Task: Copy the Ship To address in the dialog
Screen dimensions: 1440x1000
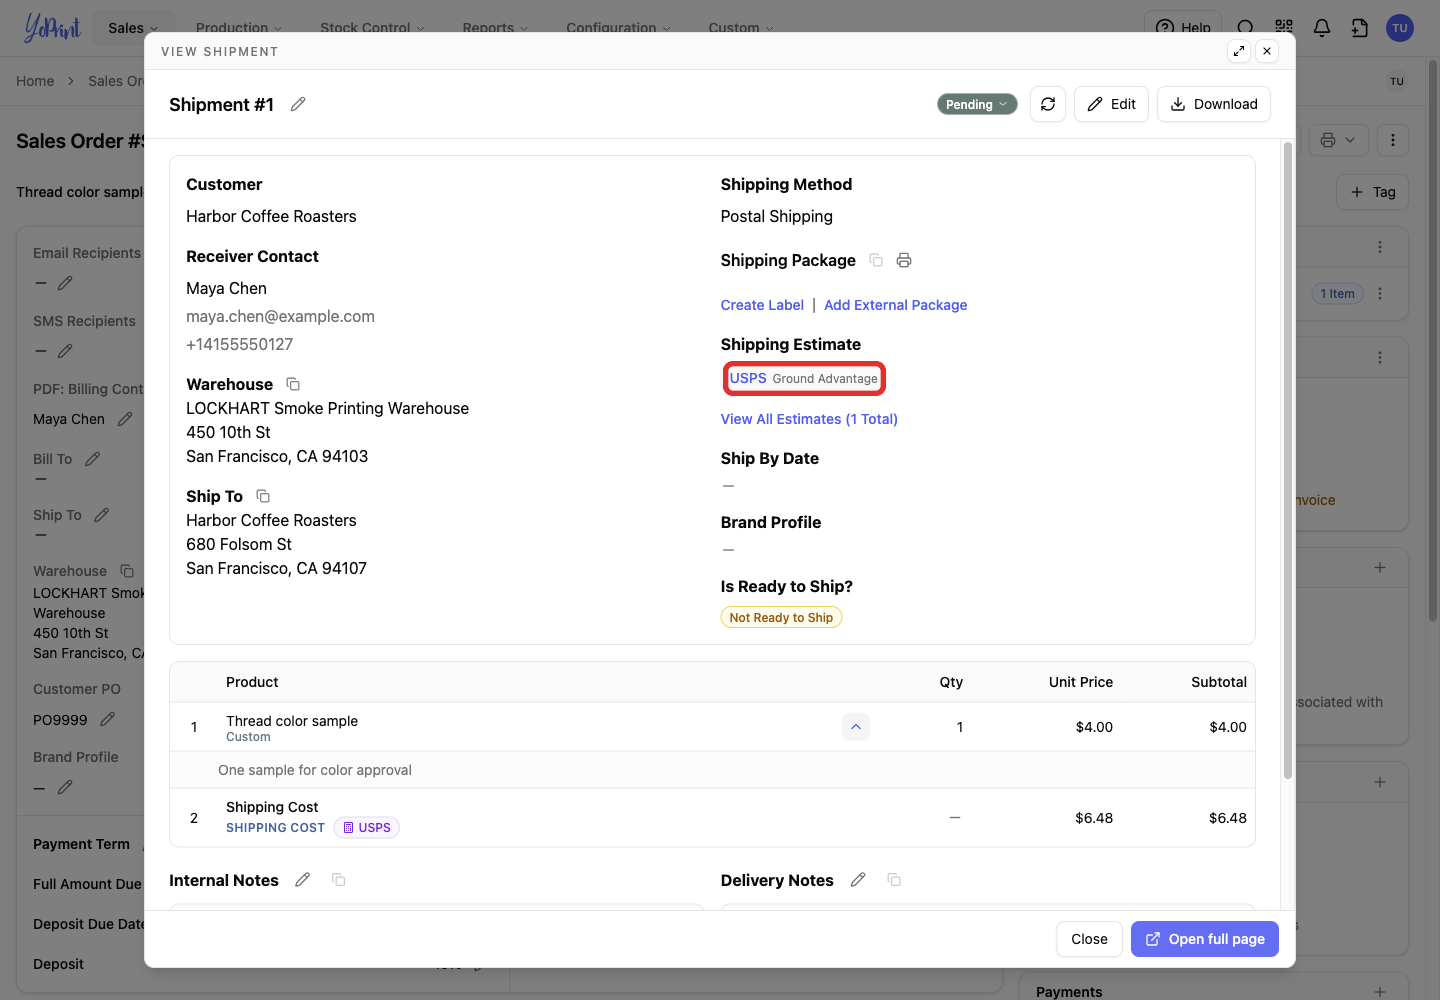Action: click(x=263, y=496)
